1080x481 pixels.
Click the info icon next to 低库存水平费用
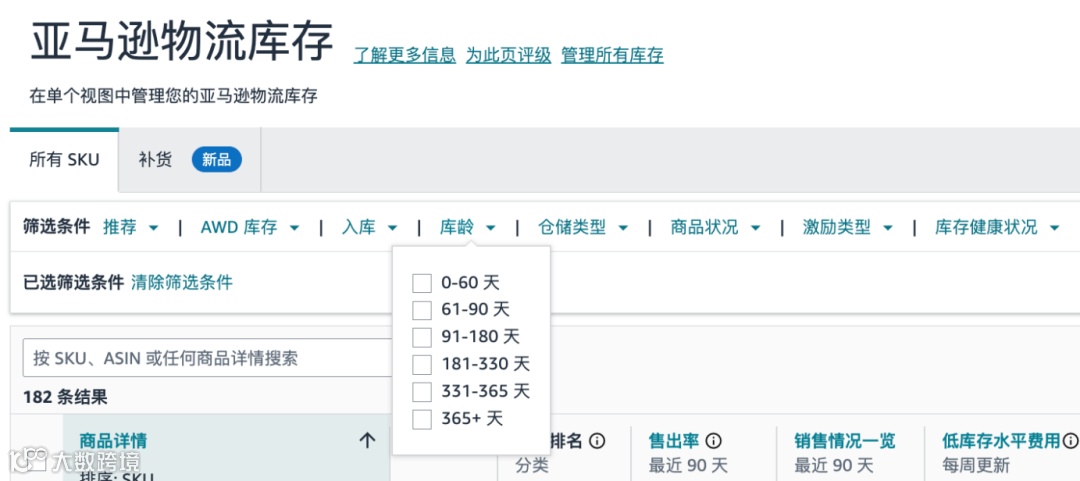click(1070, 441)
